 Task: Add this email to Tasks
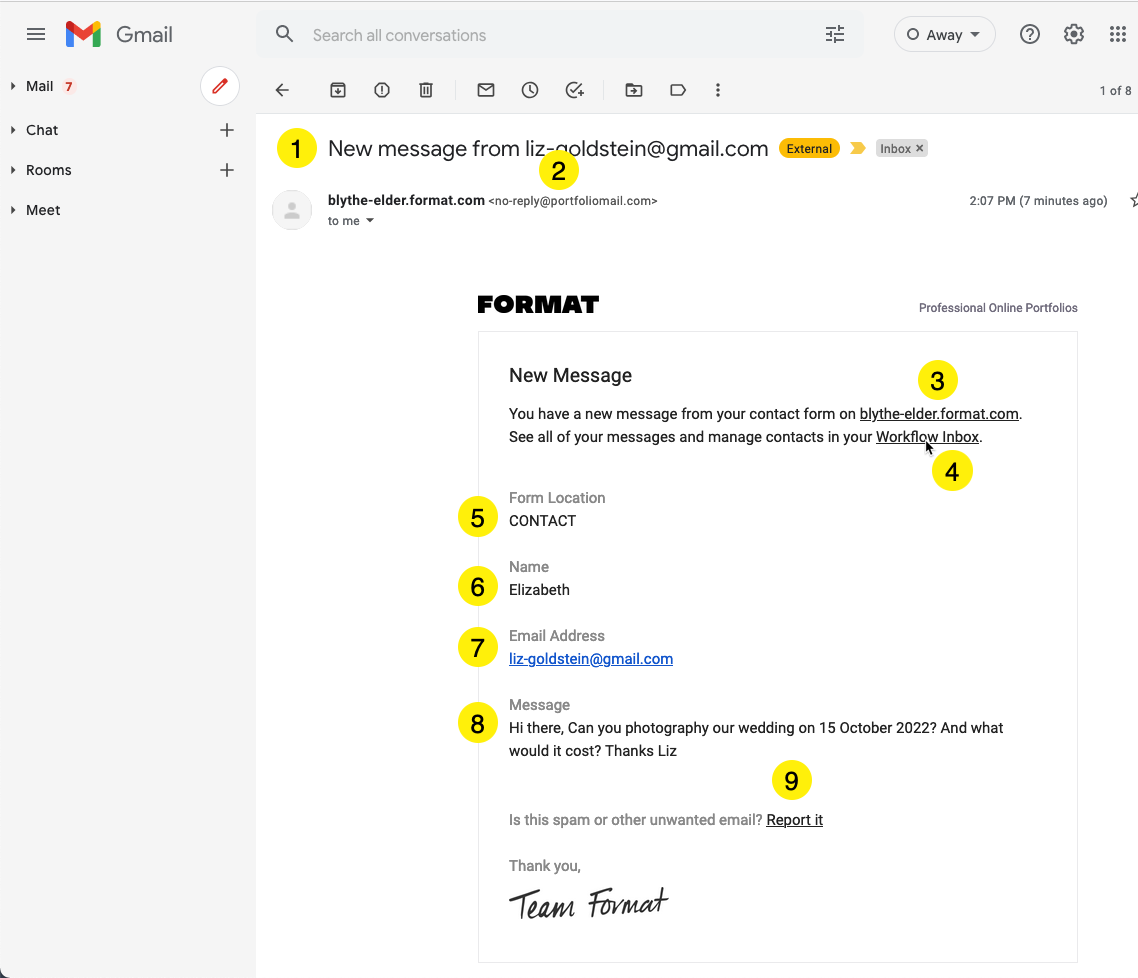(x=574, y=90)
